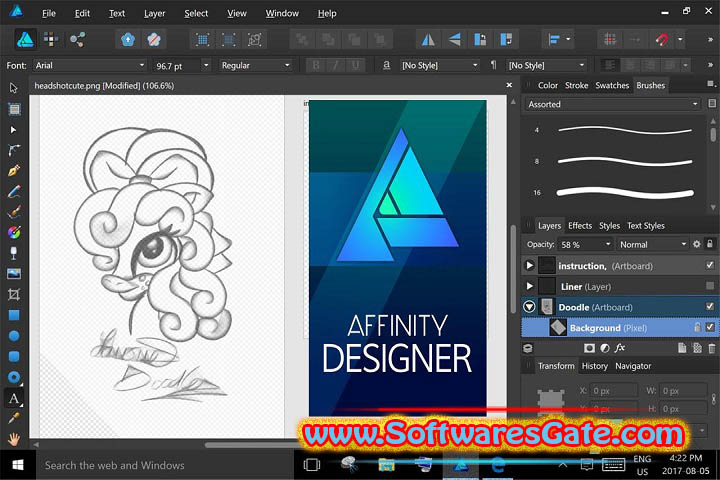The width and height of the screenshot is (720, 480).
Task: Switch to Export Persona
Action: [x=77, y=40]
